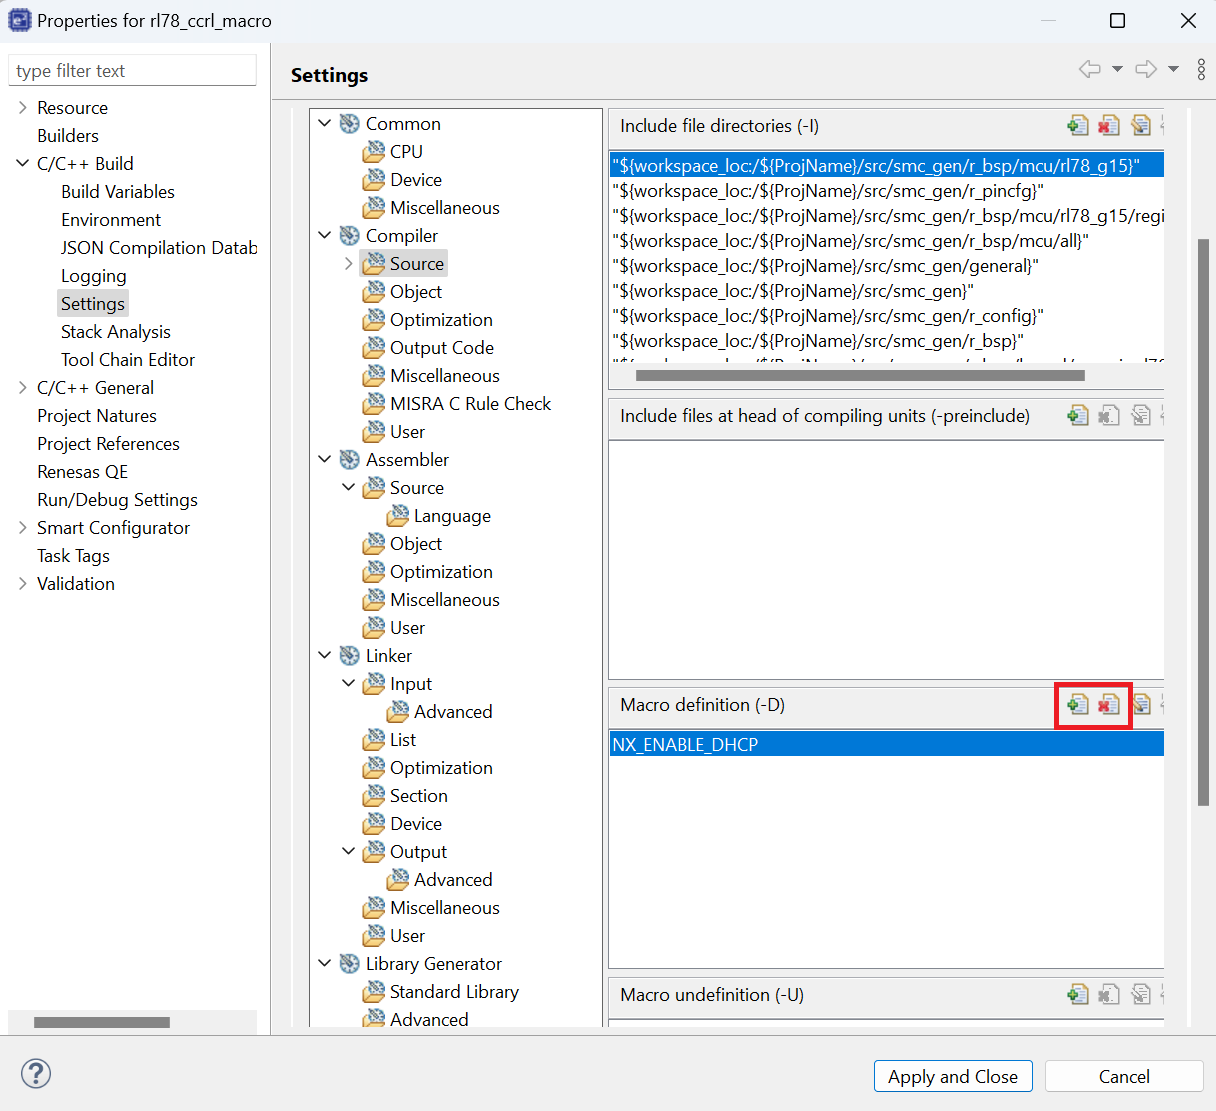
Task: Open Linker List settings
Action: [403, 740]
